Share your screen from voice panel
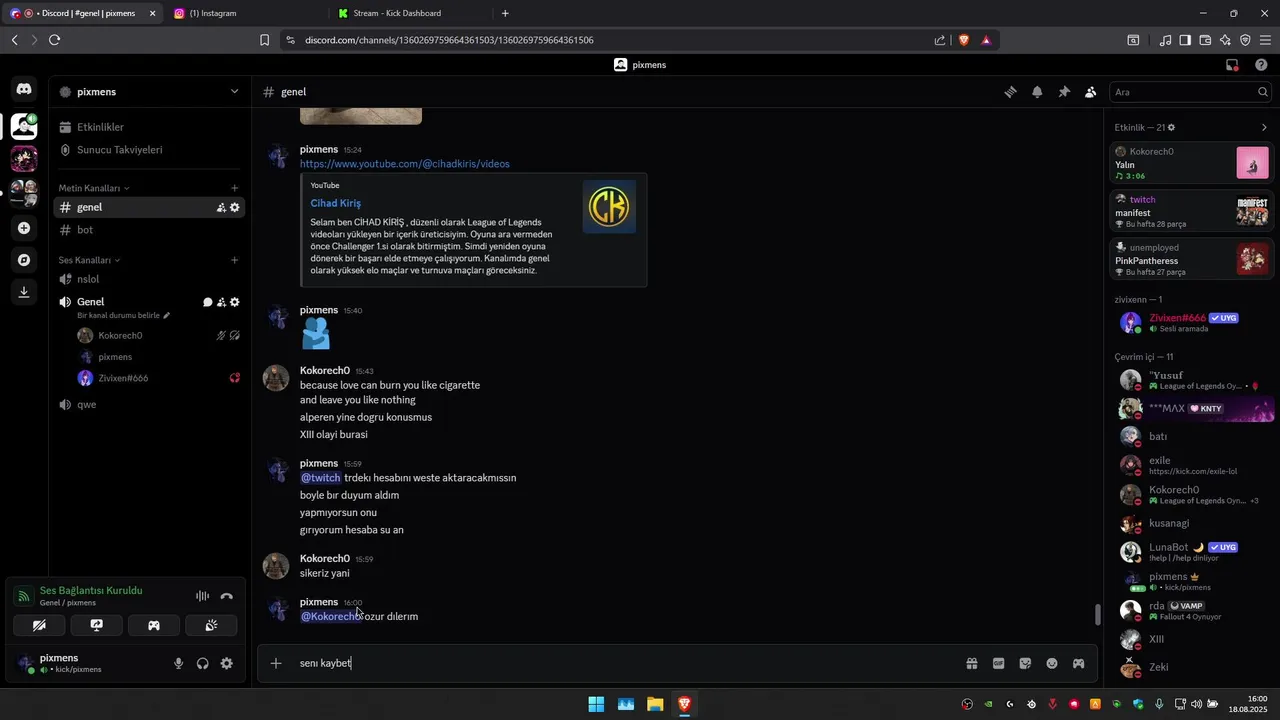Screen dimensions: 1280x720 point(97,625)
